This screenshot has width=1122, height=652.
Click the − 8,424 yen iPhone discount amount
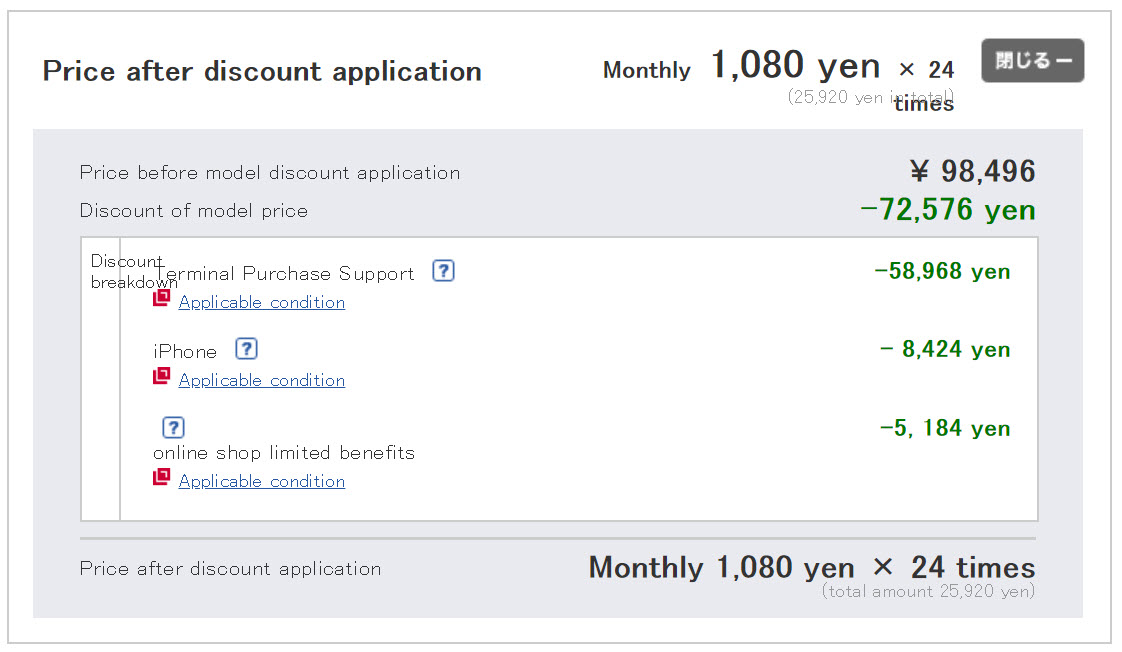coord(945,349)
